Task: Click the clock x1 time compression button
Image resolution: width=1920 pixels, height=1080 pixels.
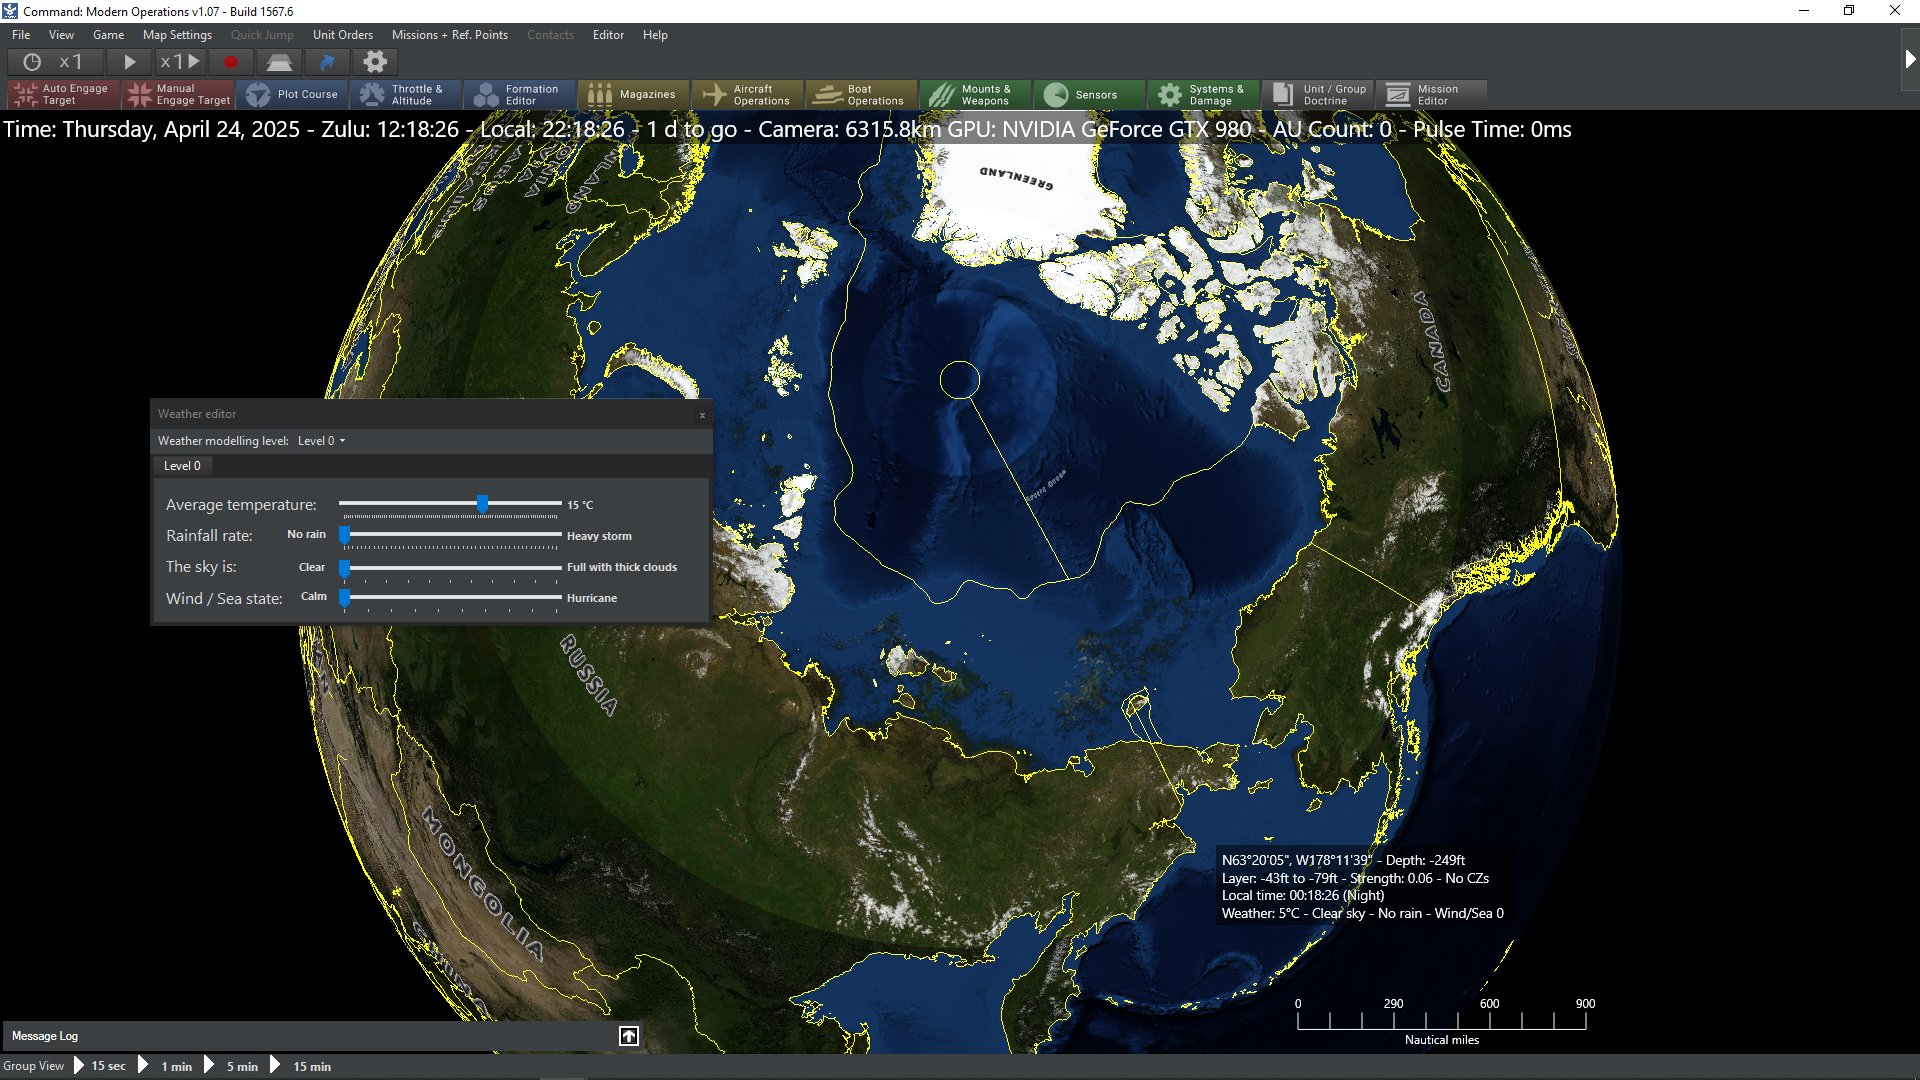Action: 53,62
